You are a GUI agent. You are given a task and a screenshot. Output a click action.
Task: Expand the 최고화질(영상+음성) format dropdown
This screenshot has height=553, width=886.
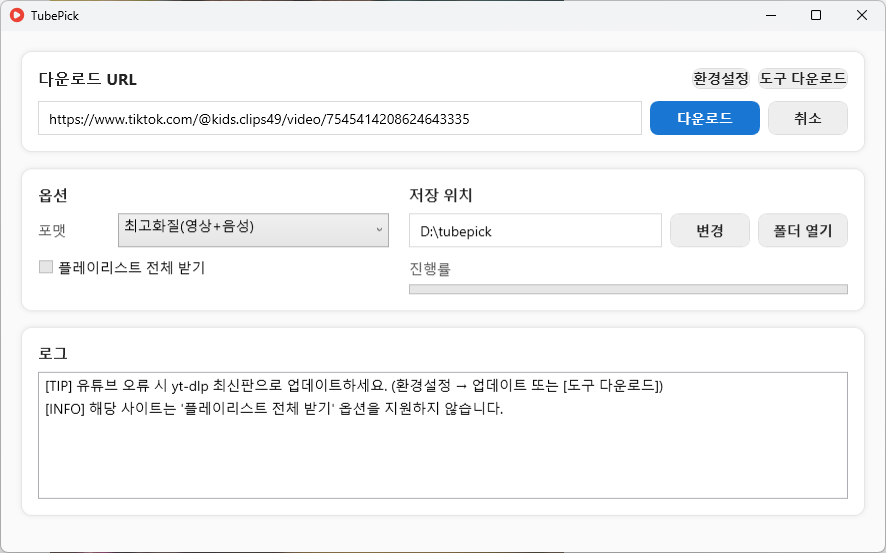[x=253, y=230]
